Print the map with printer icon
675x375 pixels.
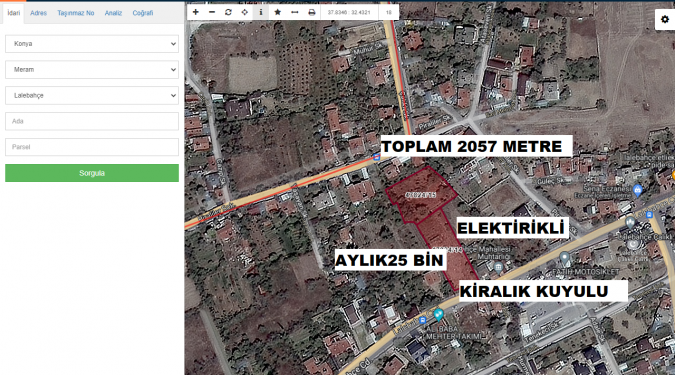click(312, 12)
